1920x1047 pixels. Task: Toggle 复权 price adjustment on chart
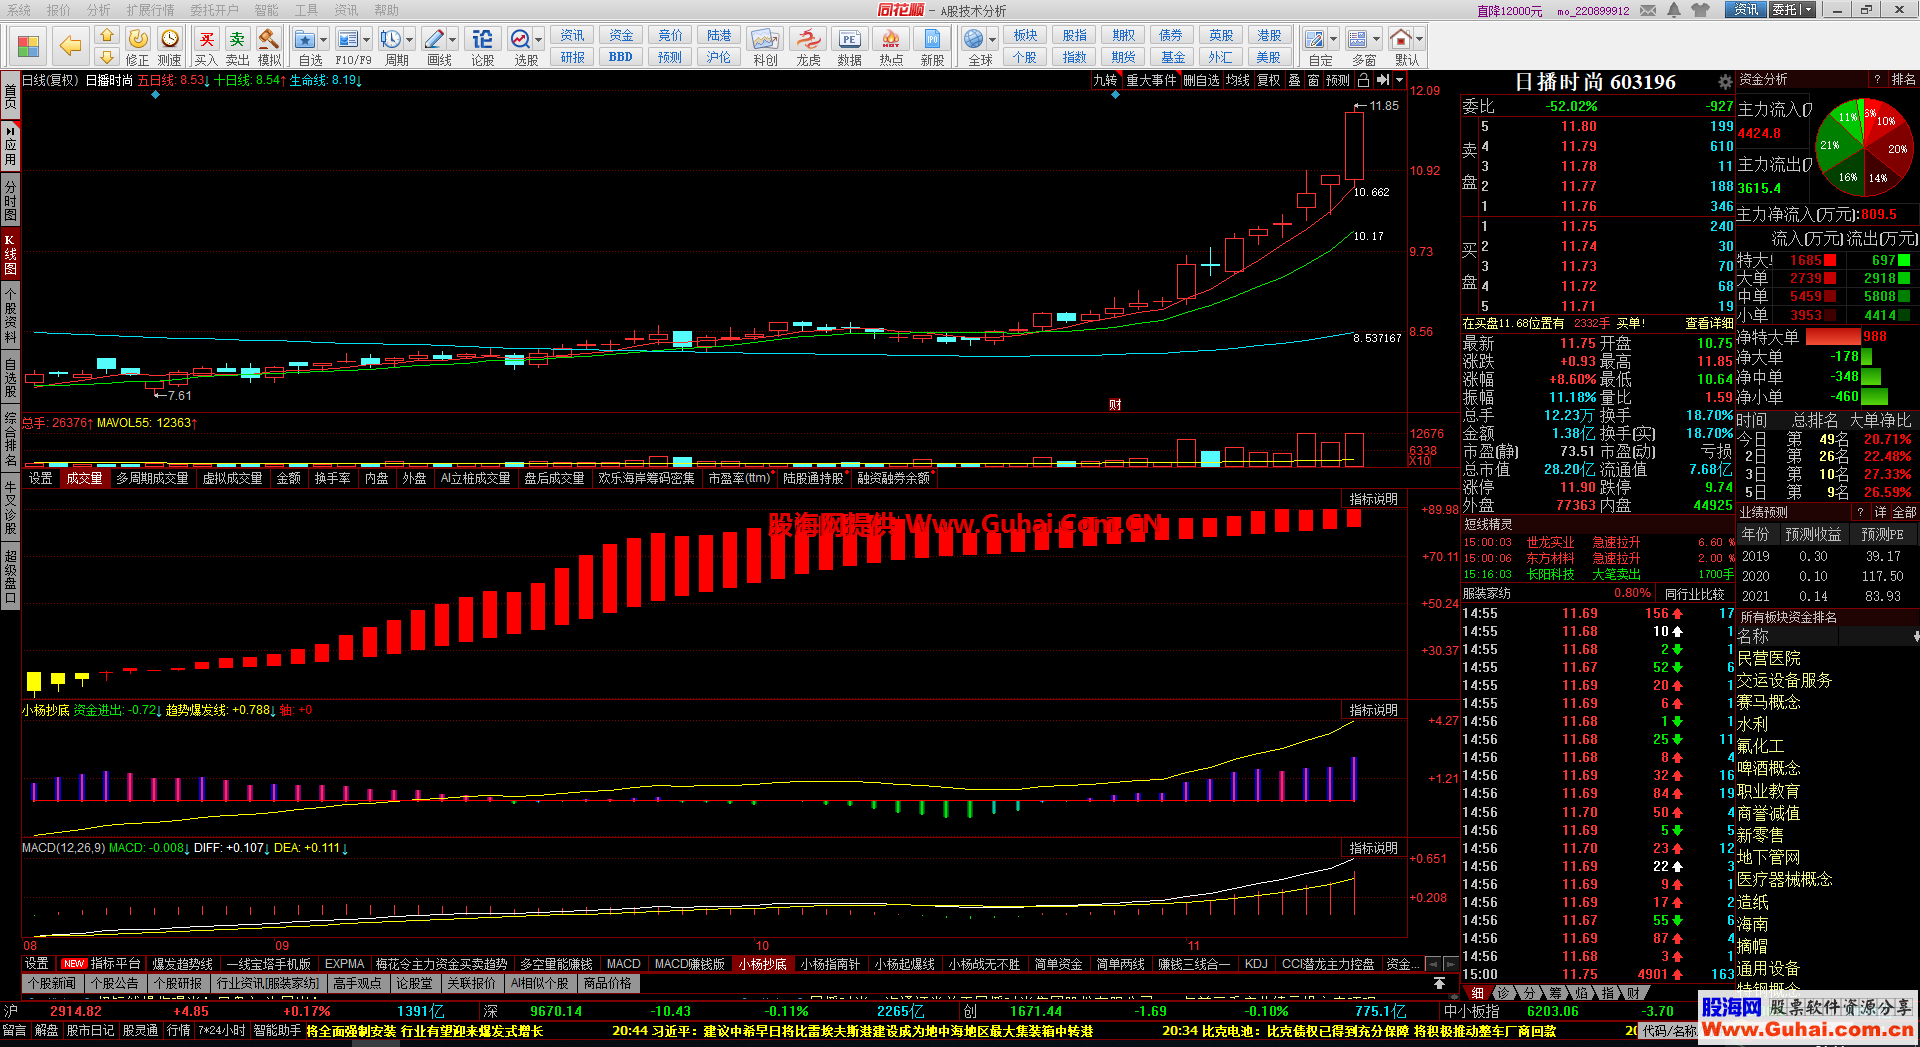[x=1268, y=80]
